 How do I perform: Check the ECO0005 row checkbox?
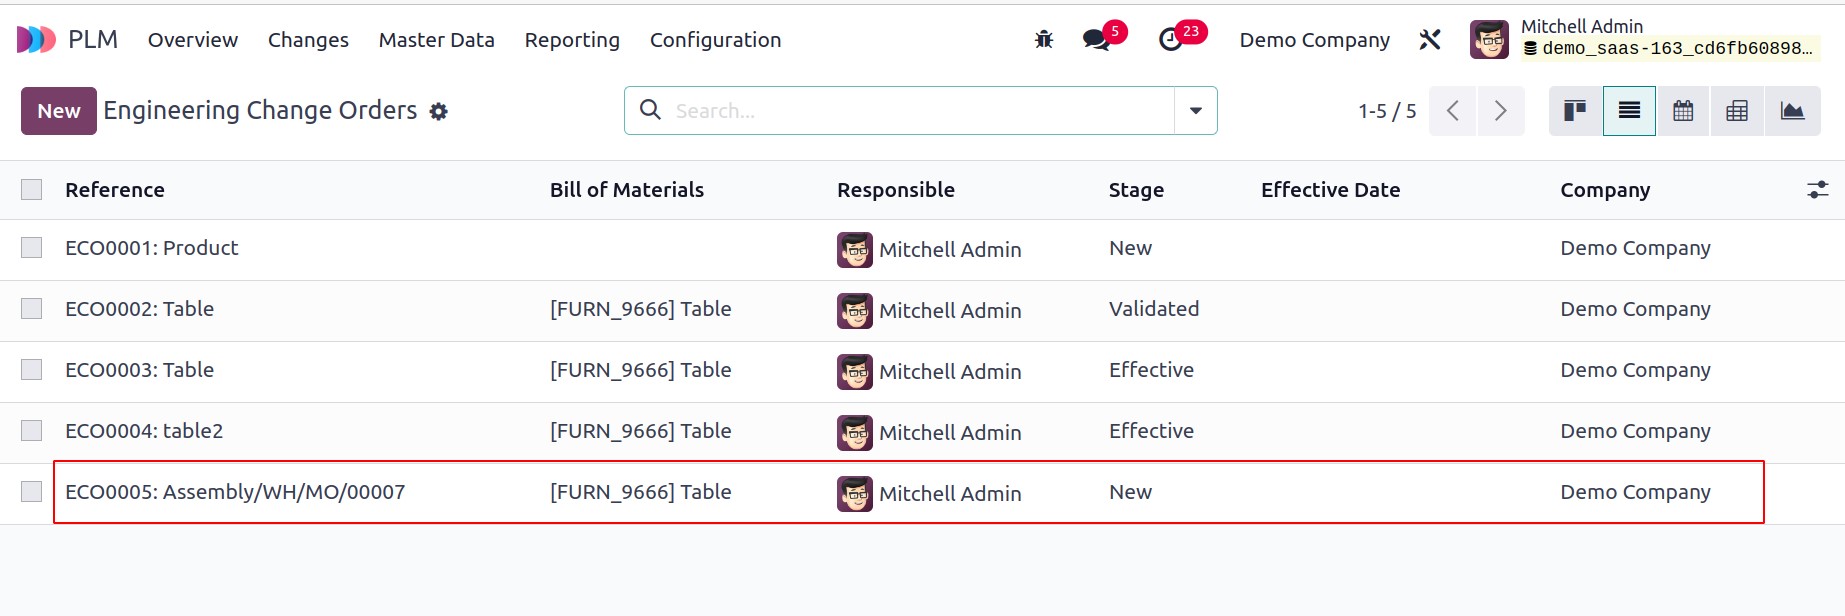(x=32, y=492)
